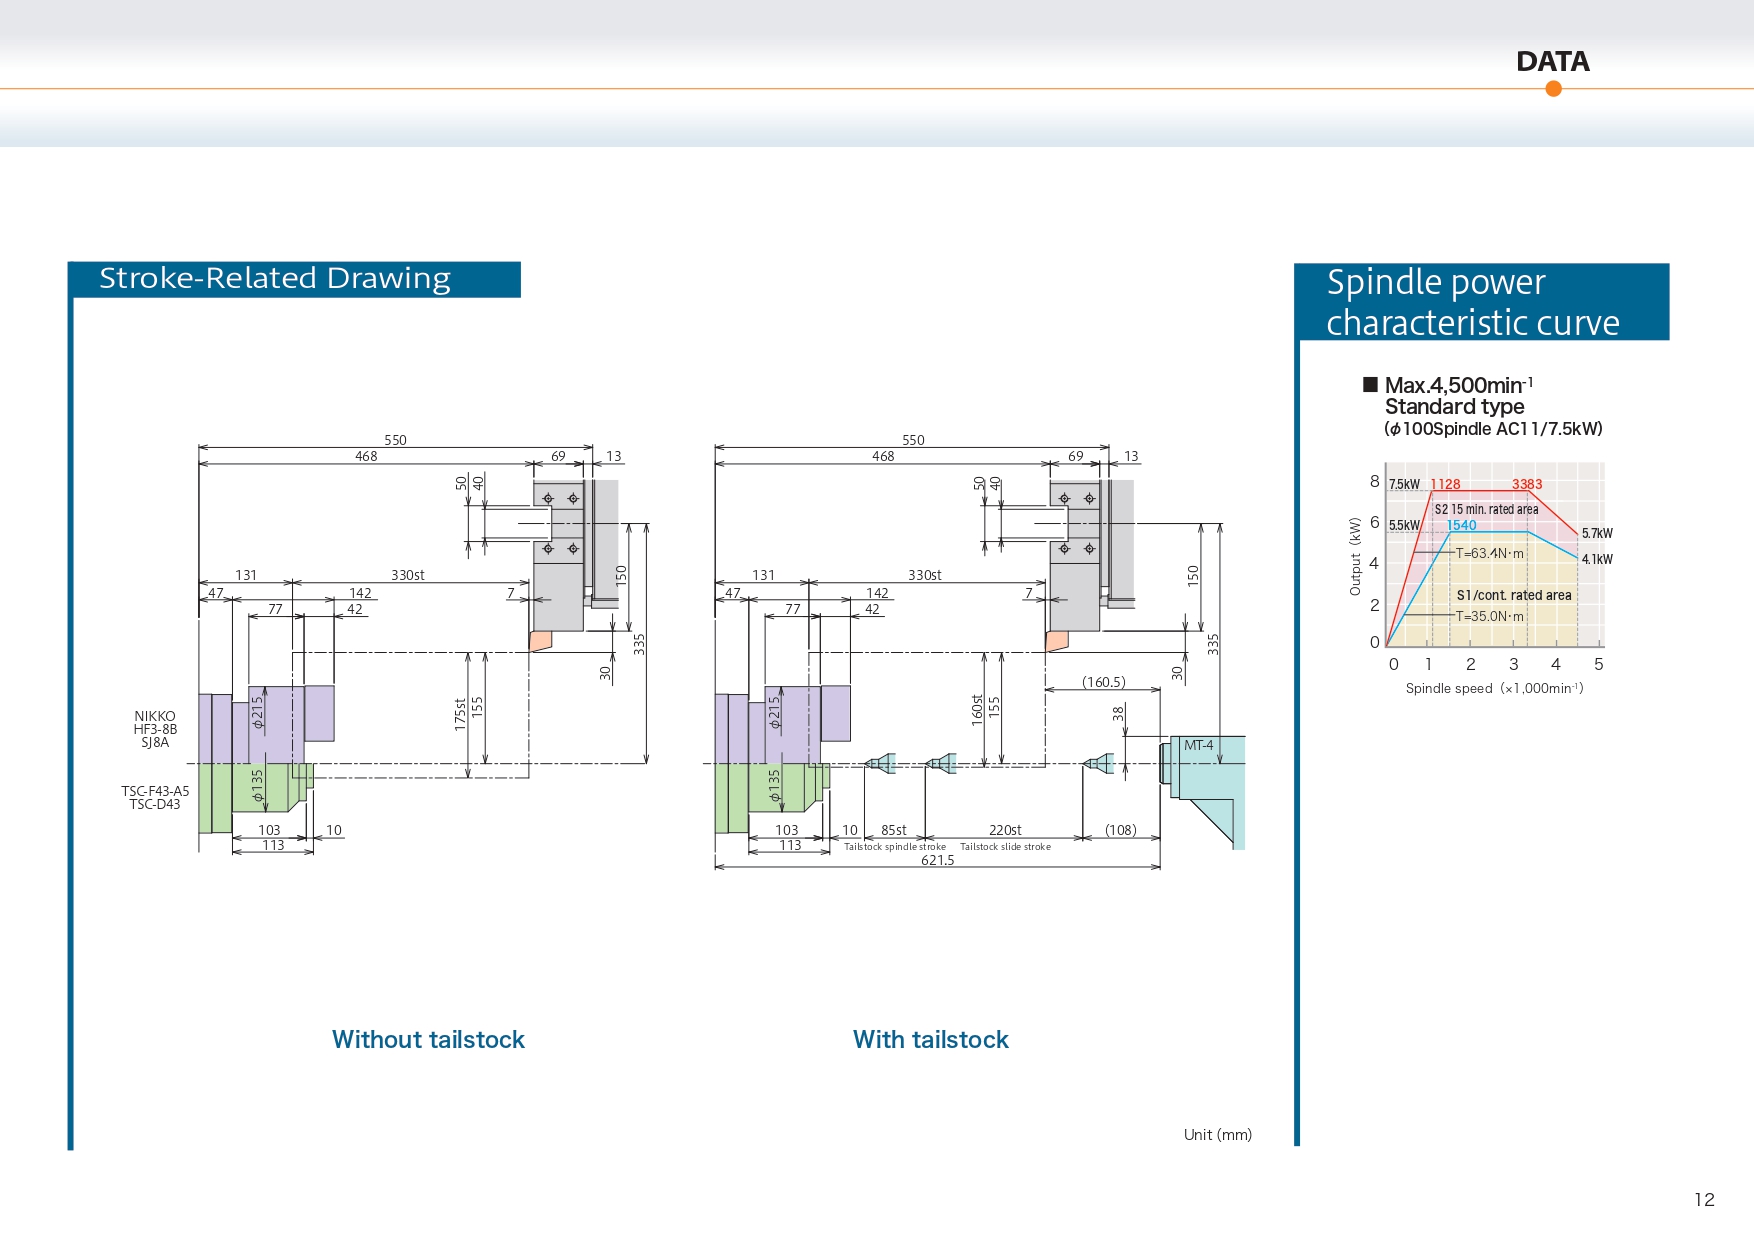
Task: Click the 175st vertical stroke dimension
Action: 460,714
